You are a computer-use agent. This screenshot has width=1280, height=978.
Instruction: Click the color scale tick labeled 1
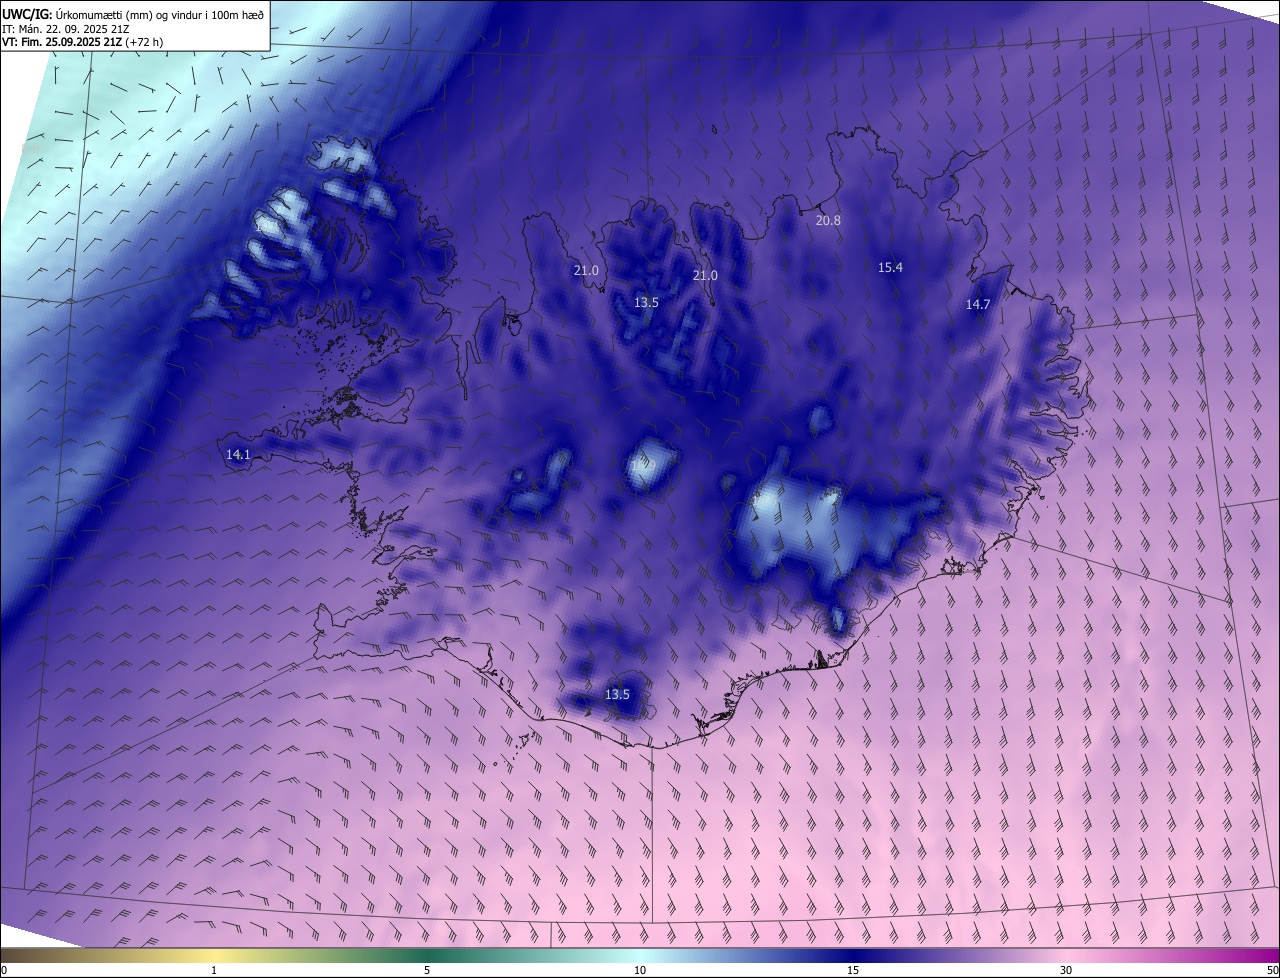[214, 970]
